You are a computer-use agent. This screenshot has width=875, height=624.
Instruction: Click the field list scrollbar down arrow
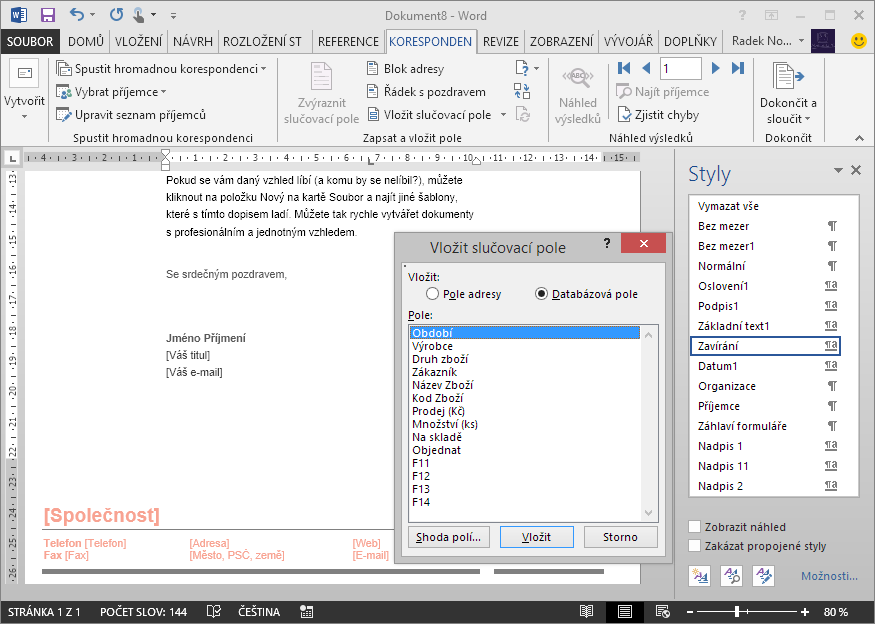[x=648, y=513]
